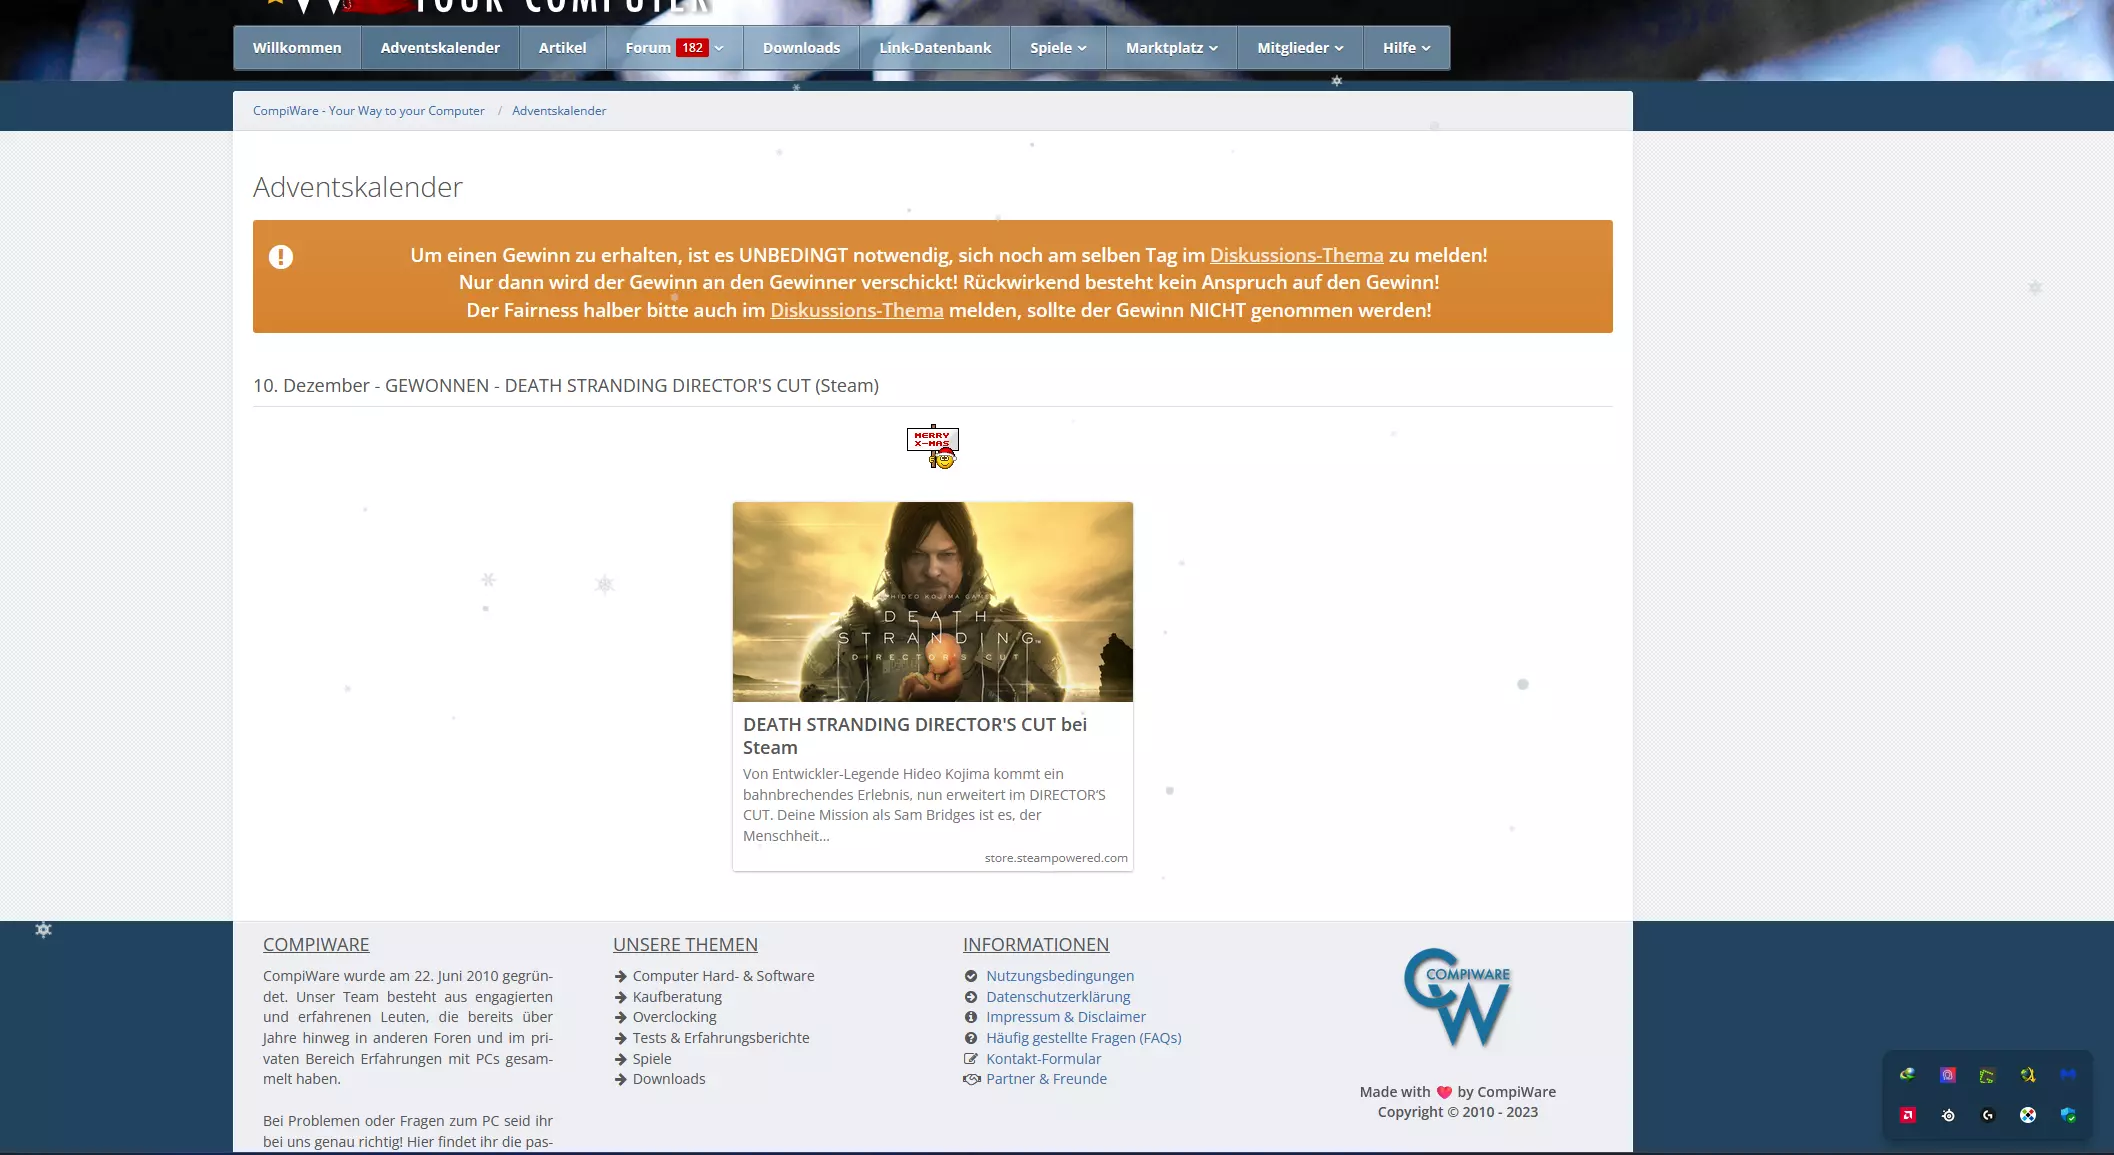2114x1155 pixels.
Task: Click the UNSERE THEMEN footer heading
Action: [x=685, y=945]
